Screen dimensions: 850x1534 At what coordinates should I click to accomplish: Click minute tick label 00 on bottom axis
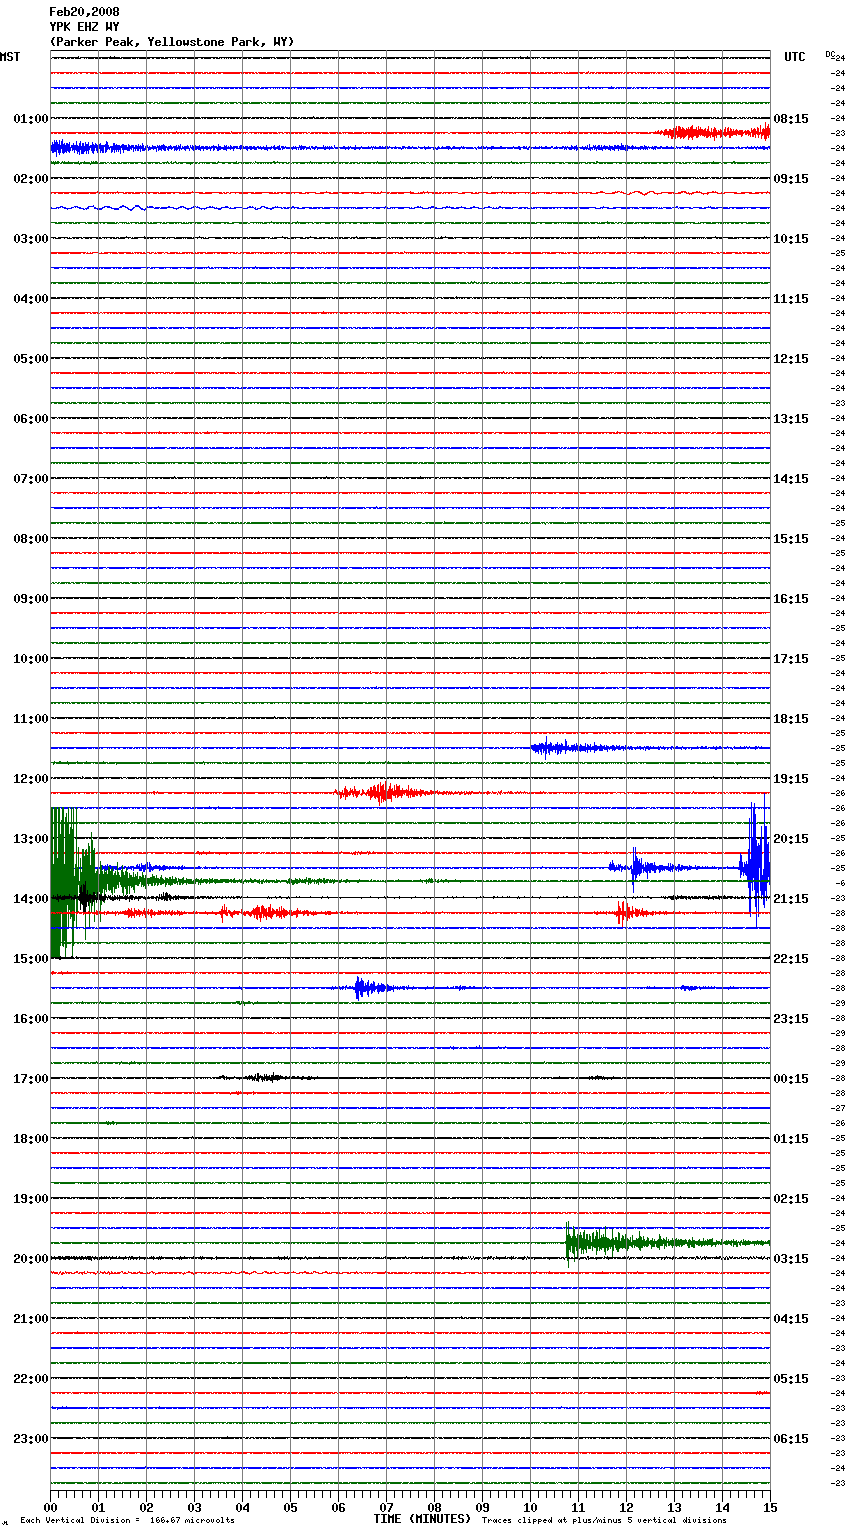[x=51, y=1507]
